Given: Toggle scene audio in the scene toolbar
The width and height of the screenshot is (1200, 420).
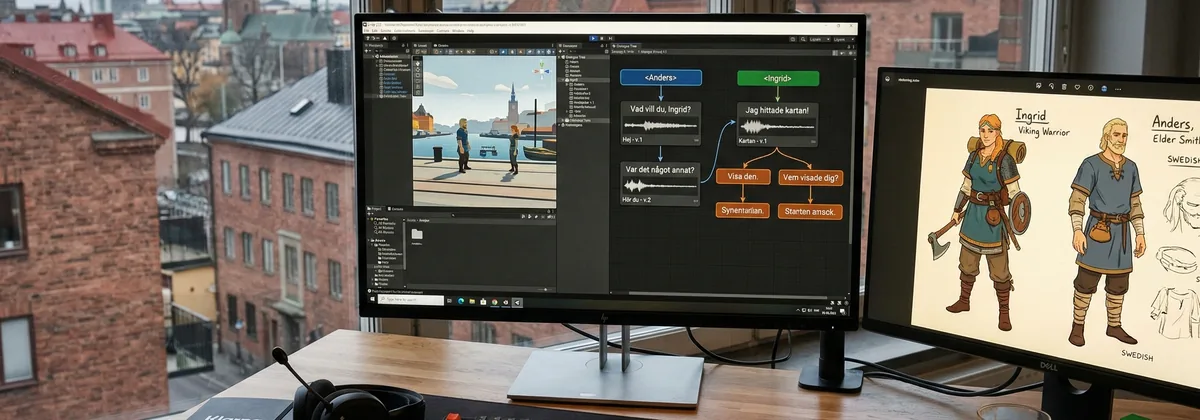Looking at the screenshot, I should coord(521,52).
